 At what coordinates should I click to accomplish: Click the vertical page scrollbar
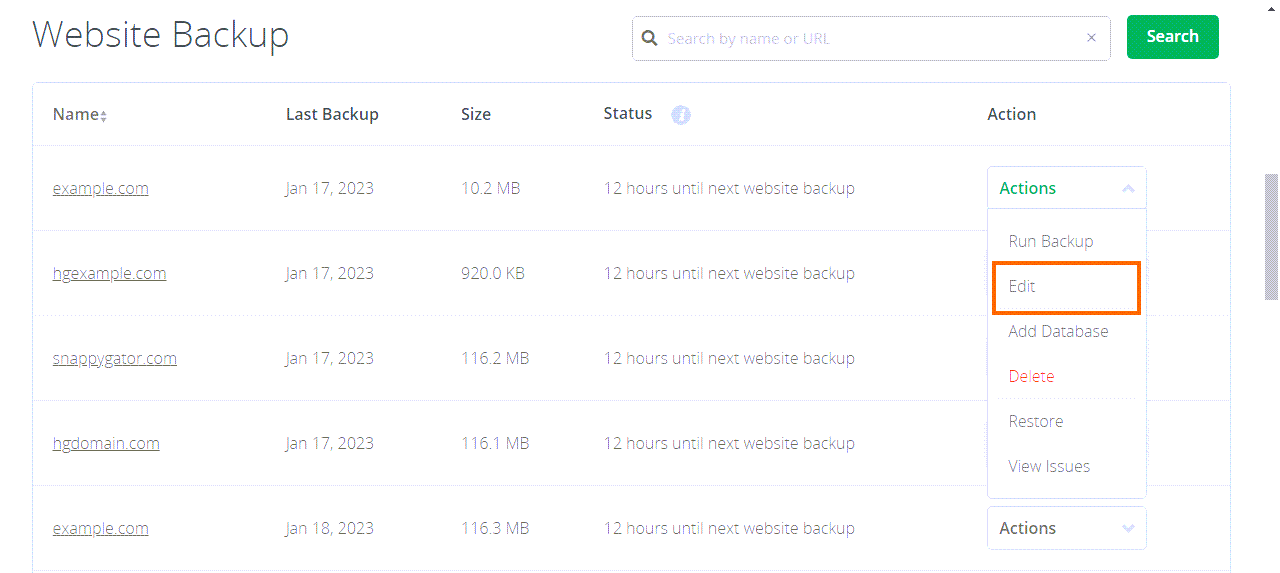coord(1271,237)
